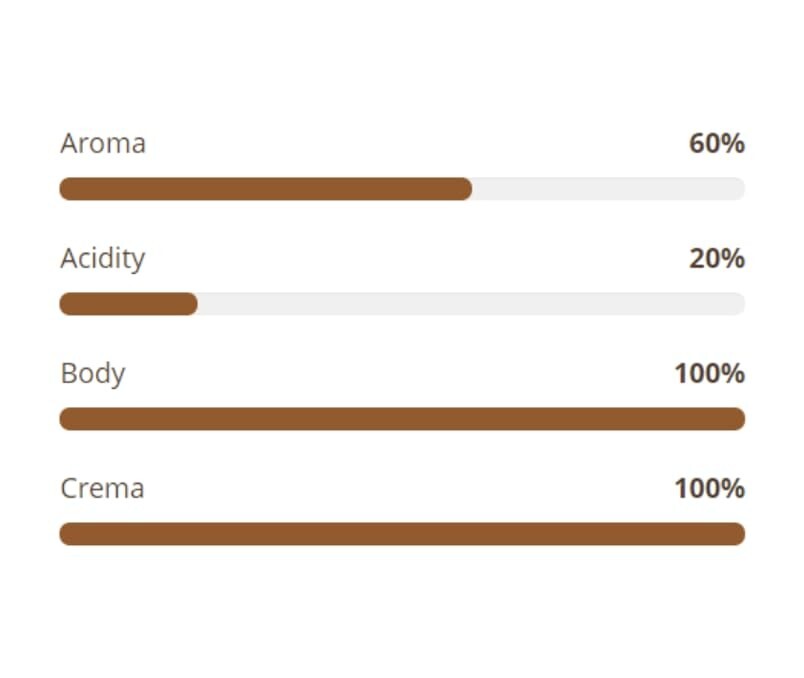Click the middle of the Crema bar
804x678 pixels.
click(x=402, y=534)
